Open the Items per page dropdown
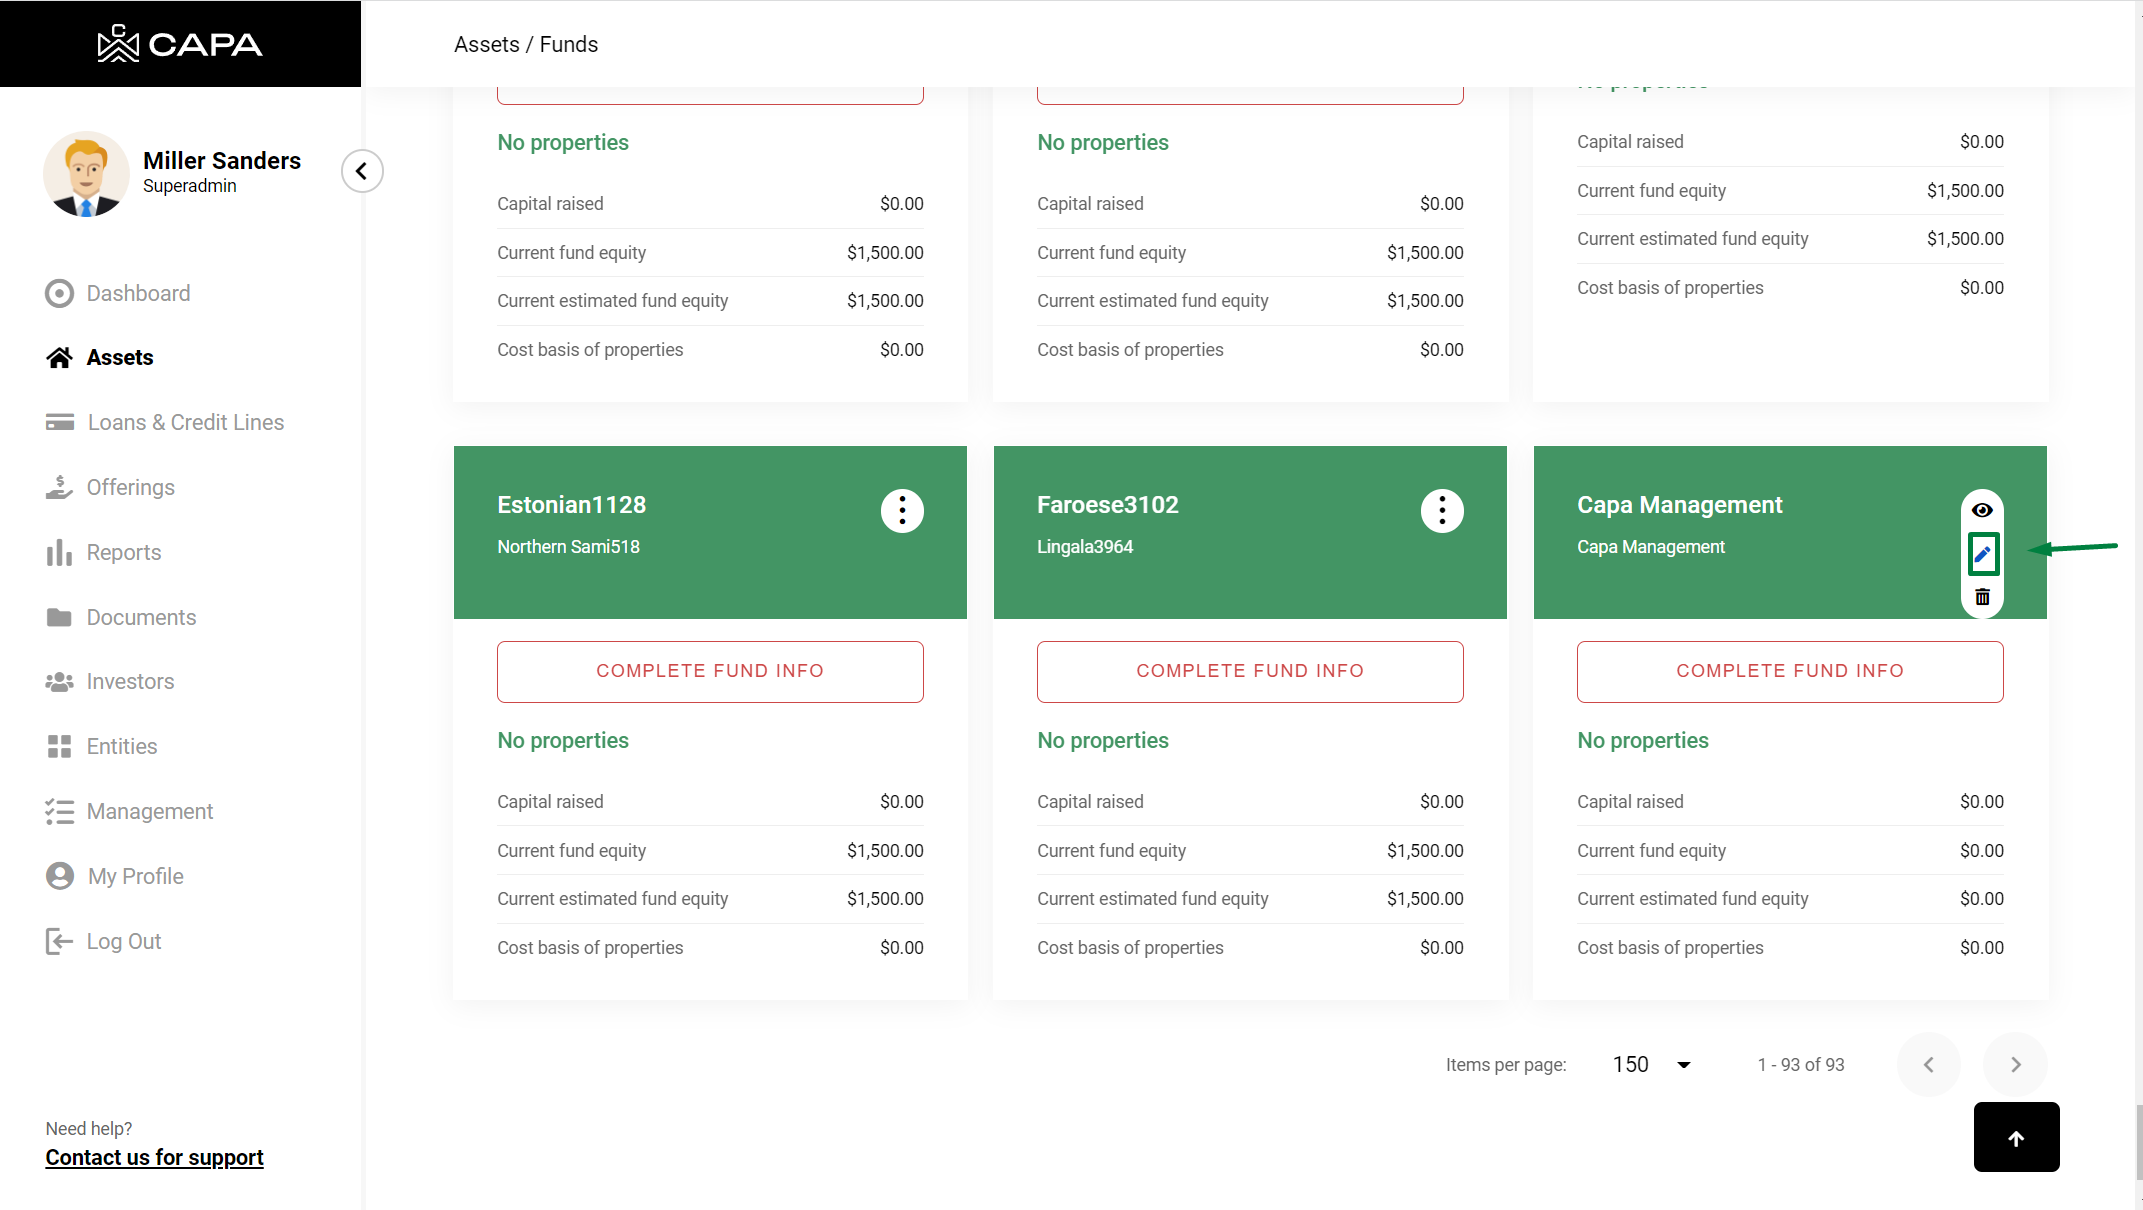 pos(1652,1065)
